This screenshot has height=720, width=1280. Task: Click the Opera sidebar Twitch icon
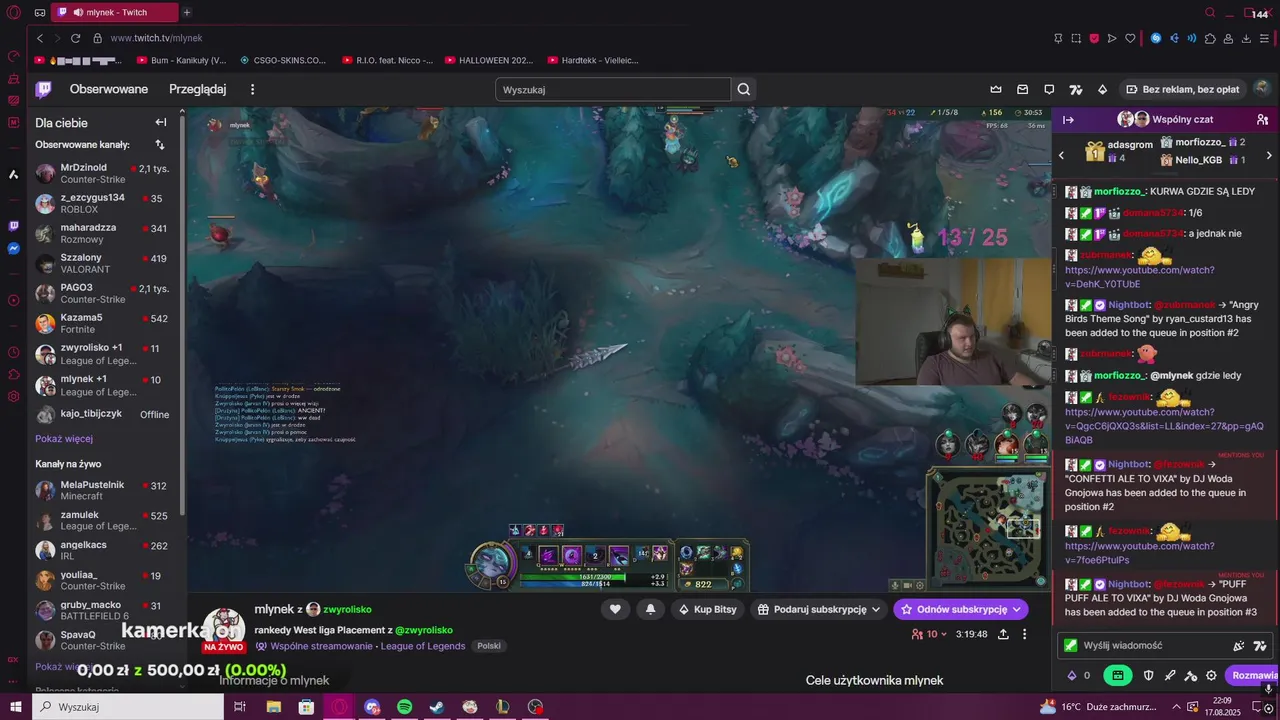(x=14, y=226)
